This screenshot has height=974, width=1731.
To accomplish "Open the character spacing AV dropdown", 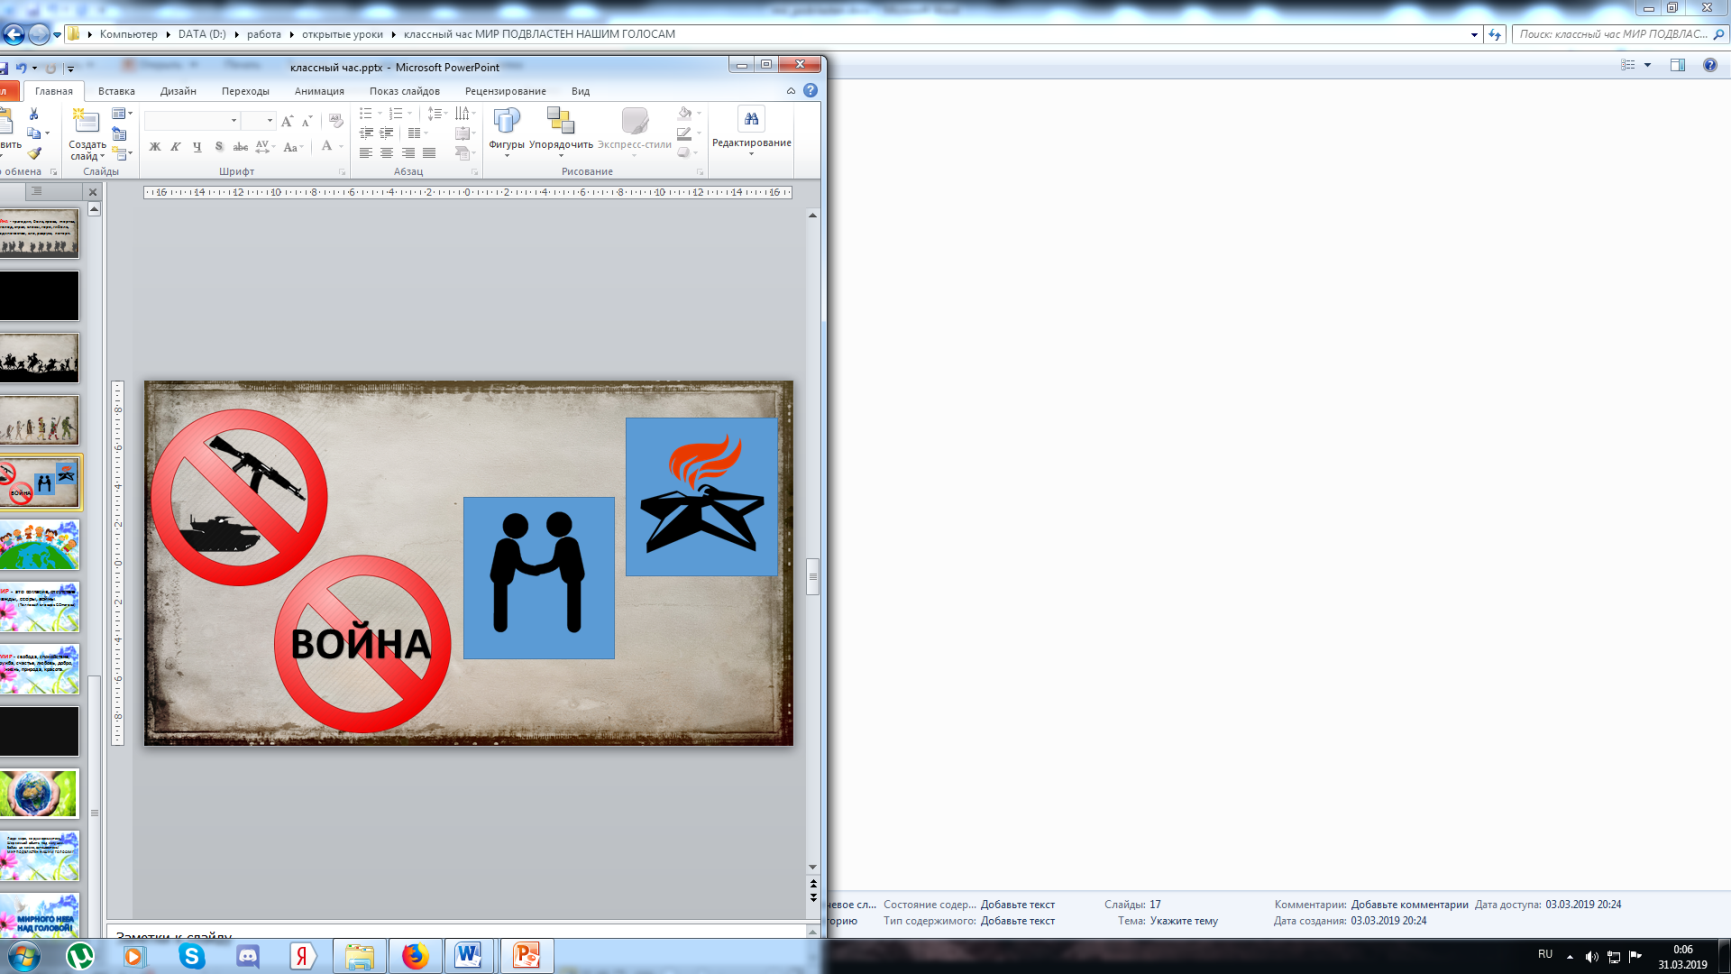I will point(265,147).
